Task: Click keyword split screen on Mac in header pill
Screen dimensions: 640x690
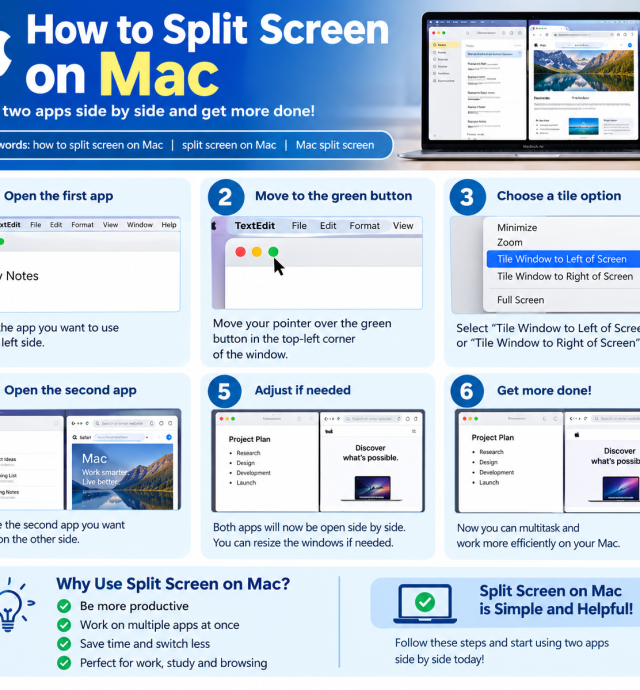Action: tap(229, 145)
